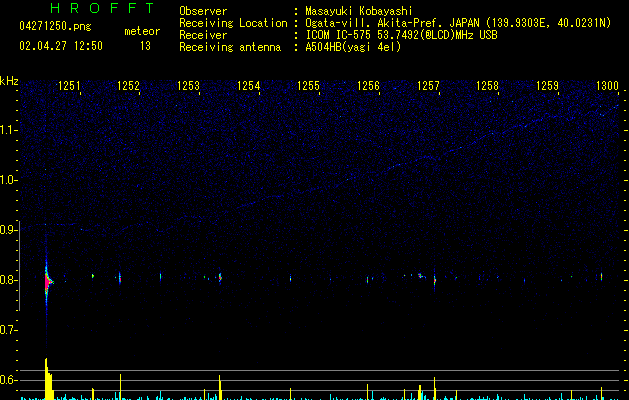Click the Ogata-vill. Akita-Pref. JAPAN location text

(x=458, y=23)
